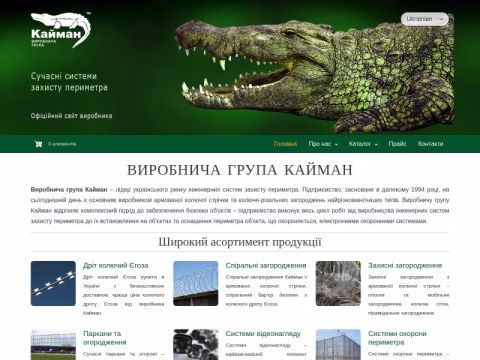Click the Кайман crocodile logo
Viewport: 480px width, 360px height.
[x=61, y=30]
